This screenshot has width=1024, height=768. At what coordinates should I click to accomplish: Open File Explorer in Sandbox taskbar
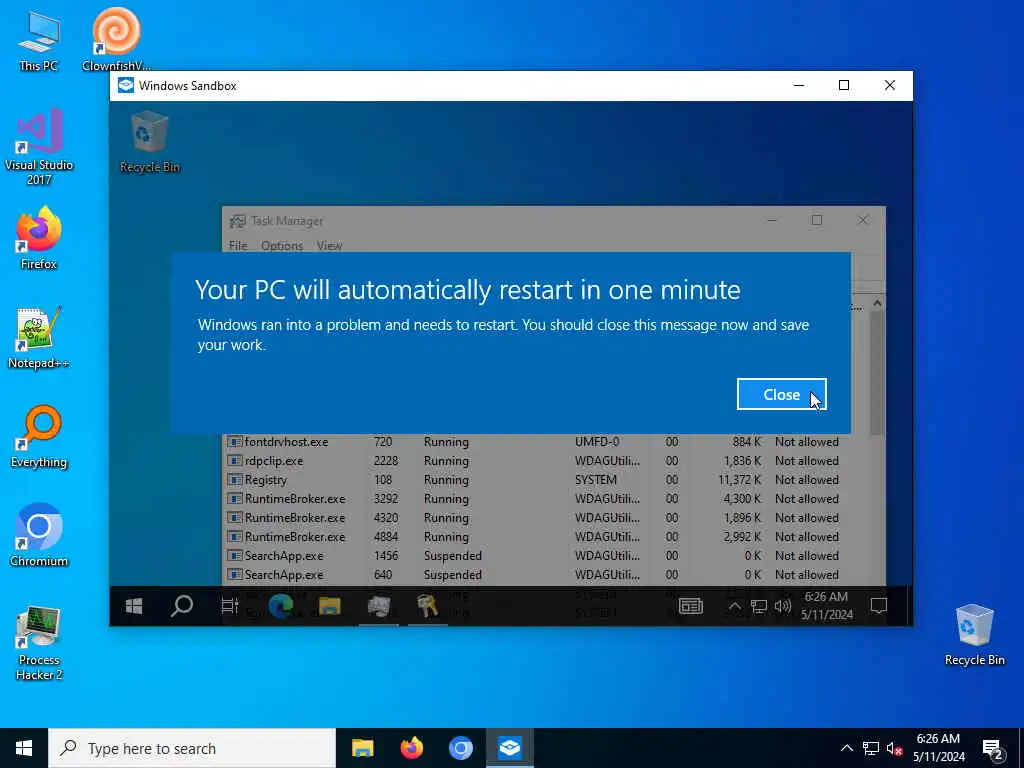click(330, 606)
